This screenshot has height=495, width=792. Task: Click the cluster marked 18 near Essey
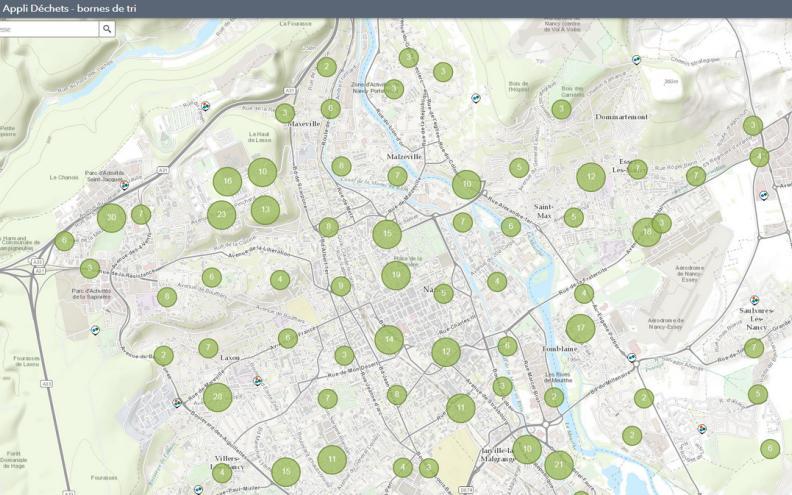(647, 232)
